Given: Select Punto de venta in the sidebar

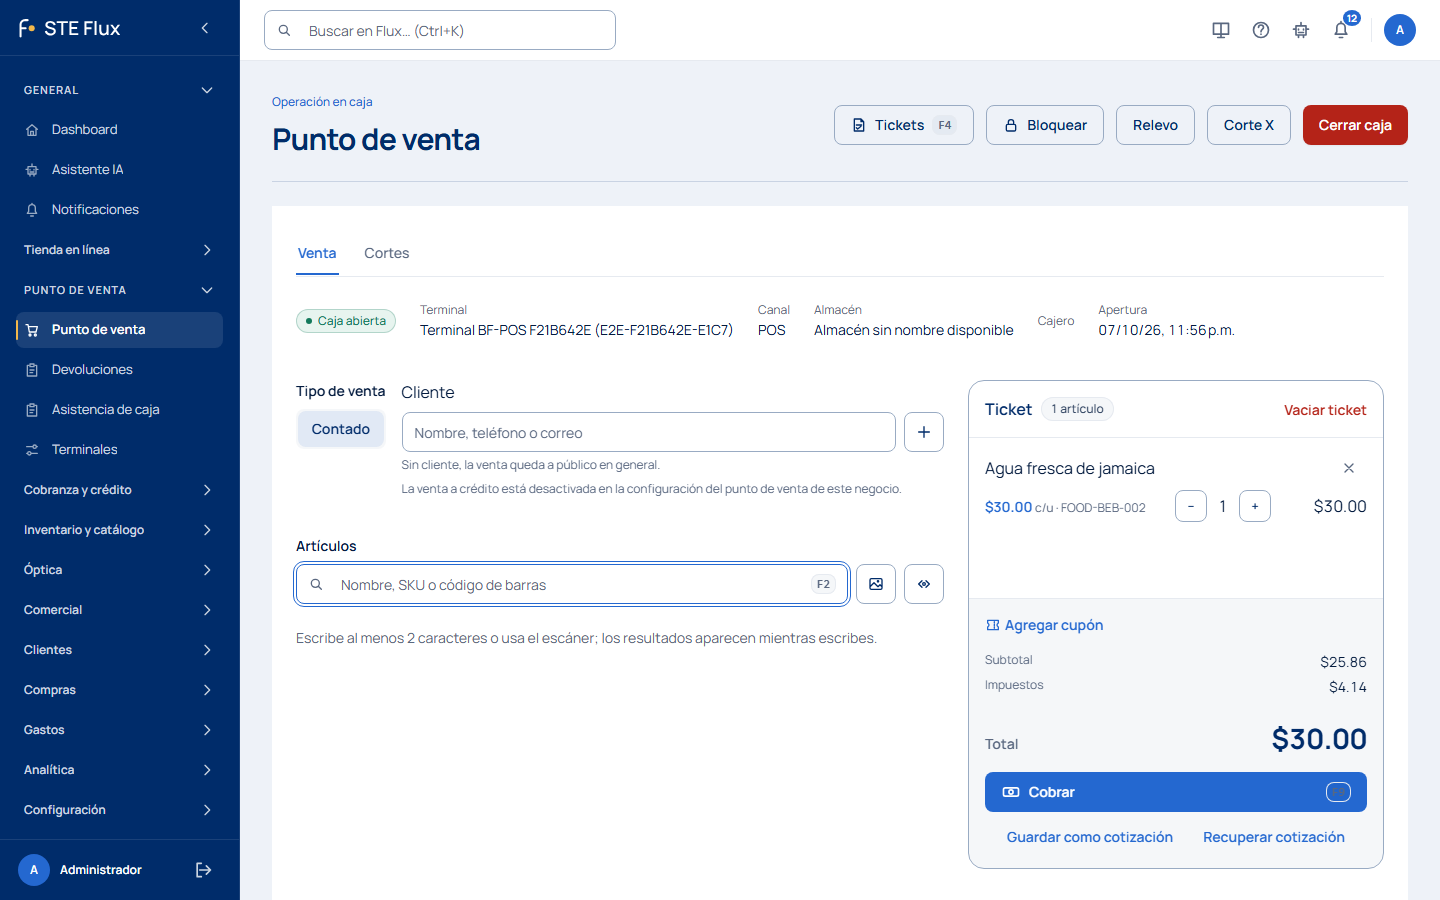Looking at the screenshot, I should point(119,330).
